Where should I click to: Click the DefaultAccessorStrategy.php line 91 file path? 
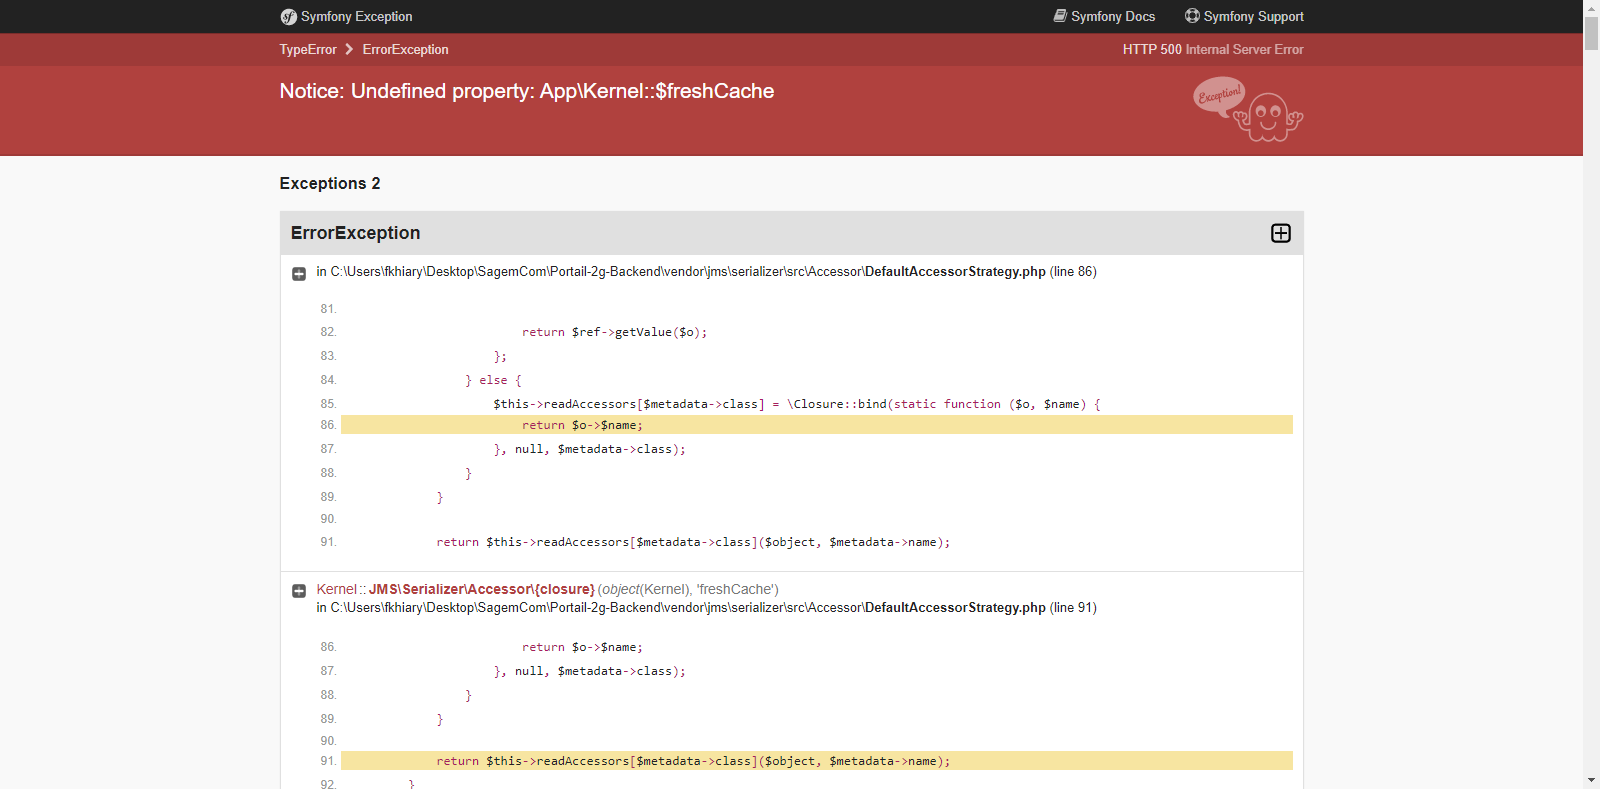point(707,608)
